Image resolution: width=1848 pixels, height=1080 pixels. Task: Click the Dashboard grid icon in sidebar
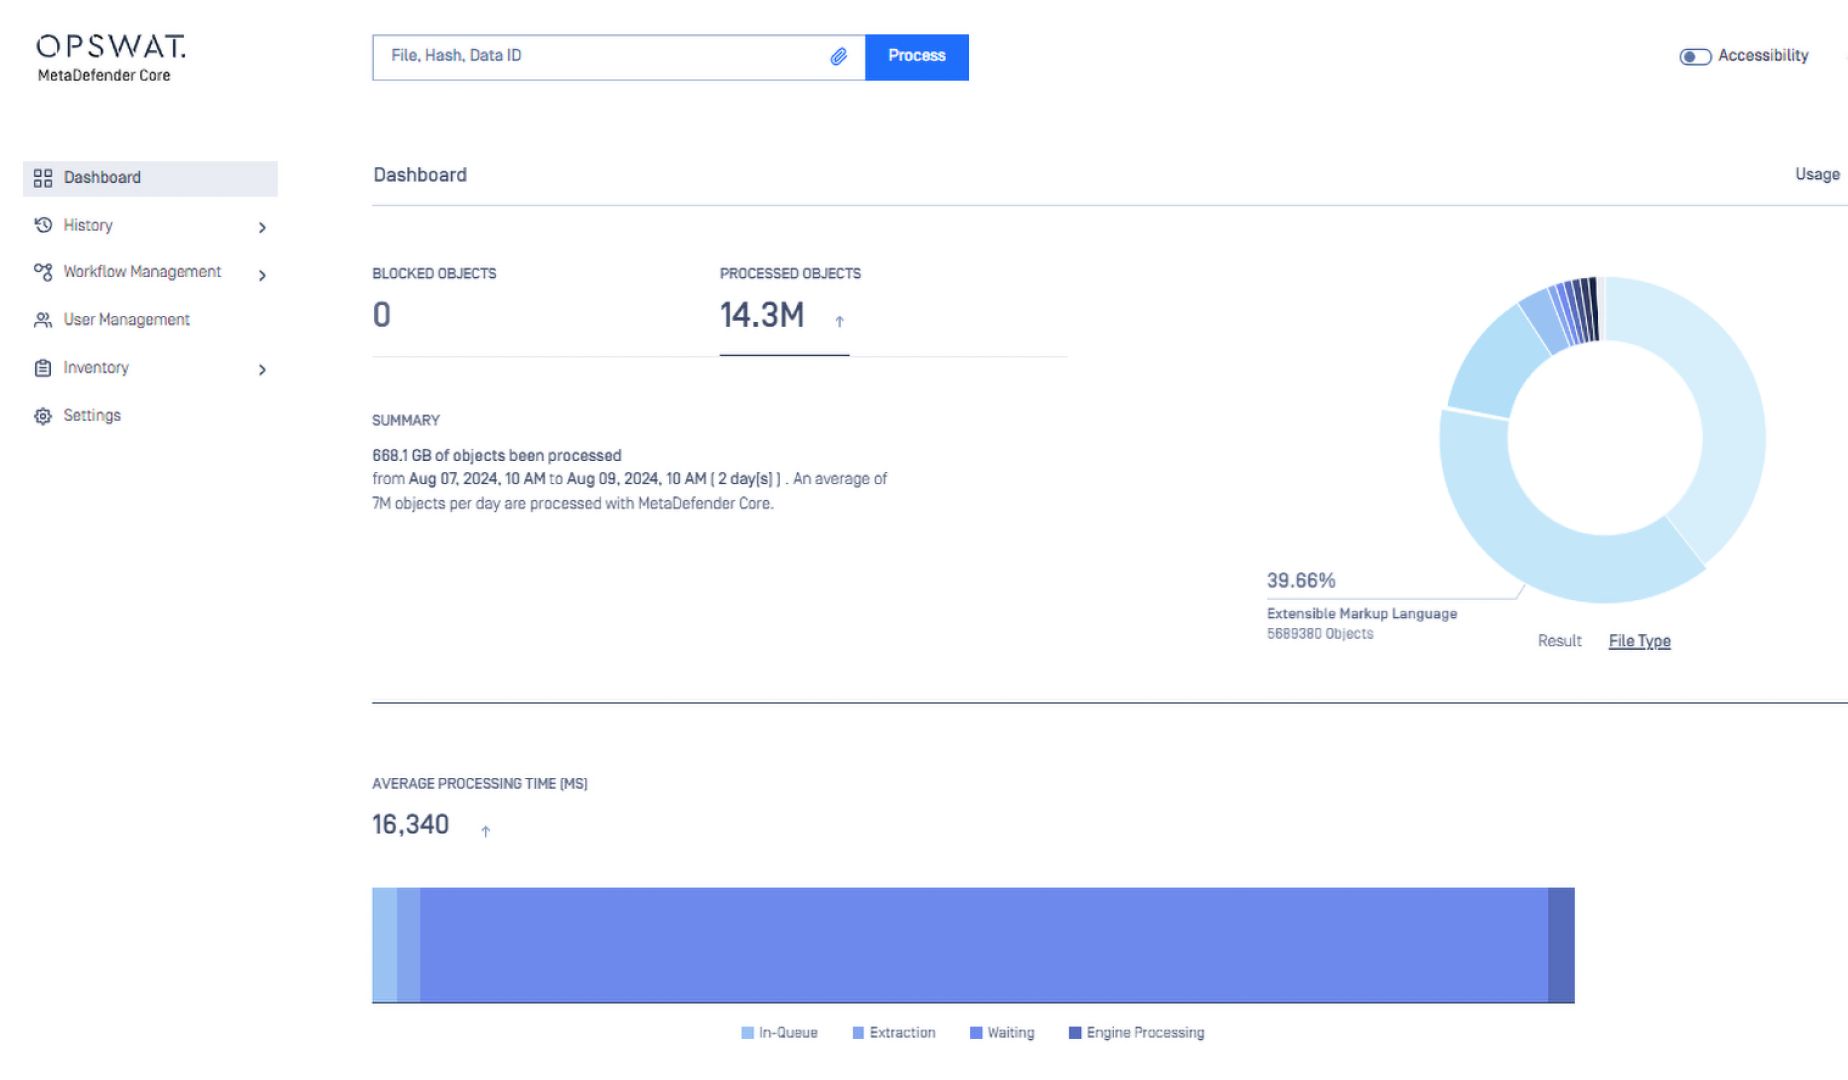[x=43, y=178]
